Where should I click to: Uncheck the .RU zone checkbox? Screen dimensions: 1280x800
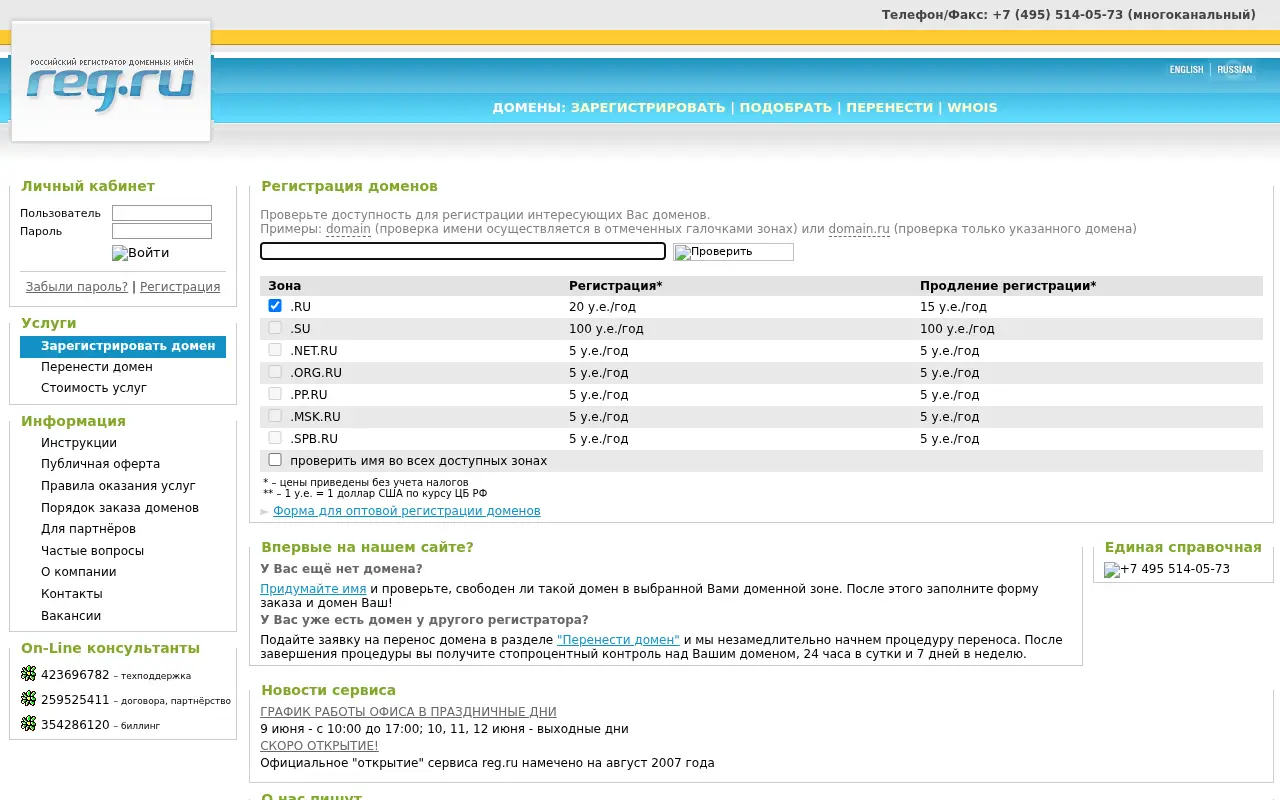tap(275, 306)
